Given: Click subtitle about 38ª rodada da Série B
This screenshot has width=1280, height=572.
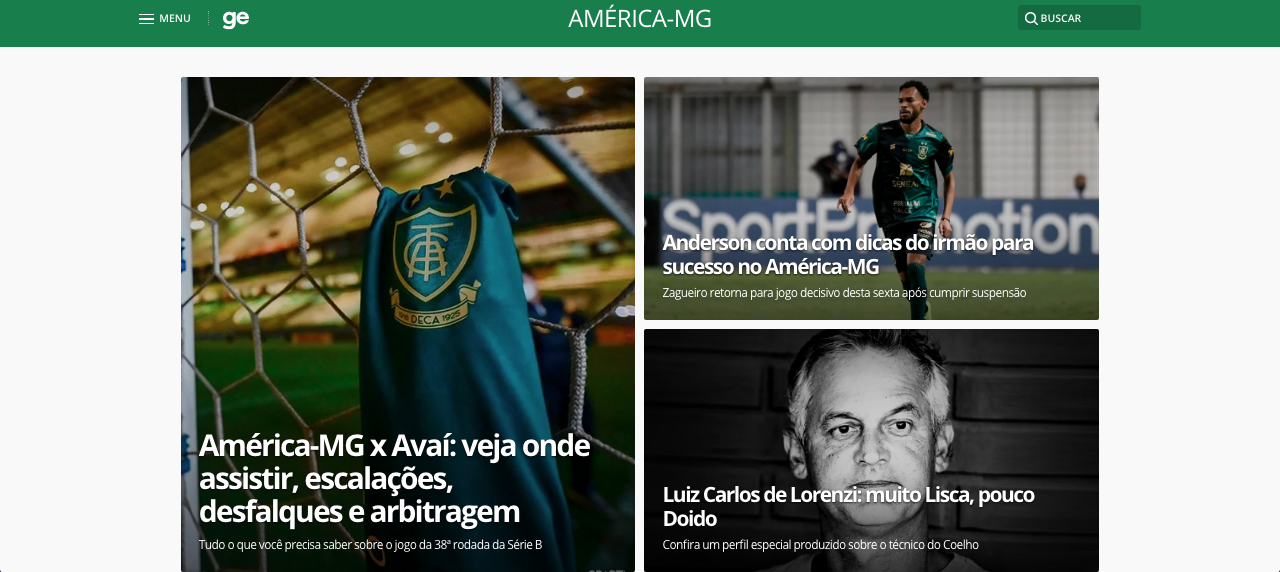Looking at the screenshot, I should tap(370, 545).
